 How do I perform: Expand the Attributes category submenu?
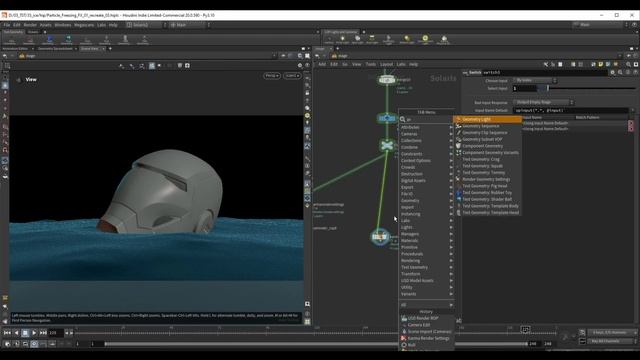coord(426,127)
